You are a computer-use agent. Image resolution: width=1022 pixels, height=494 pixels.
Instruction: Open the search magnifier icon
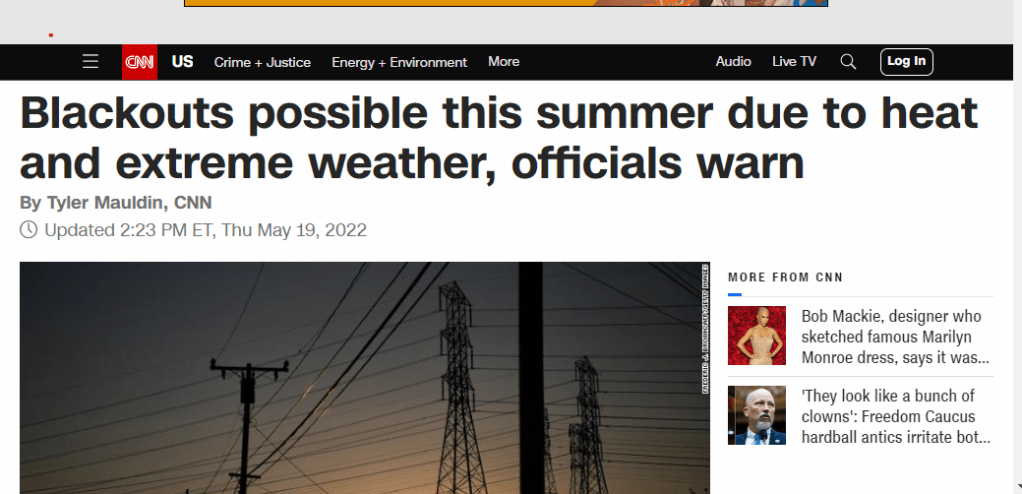pyautogui.click(x=848, y=62)
